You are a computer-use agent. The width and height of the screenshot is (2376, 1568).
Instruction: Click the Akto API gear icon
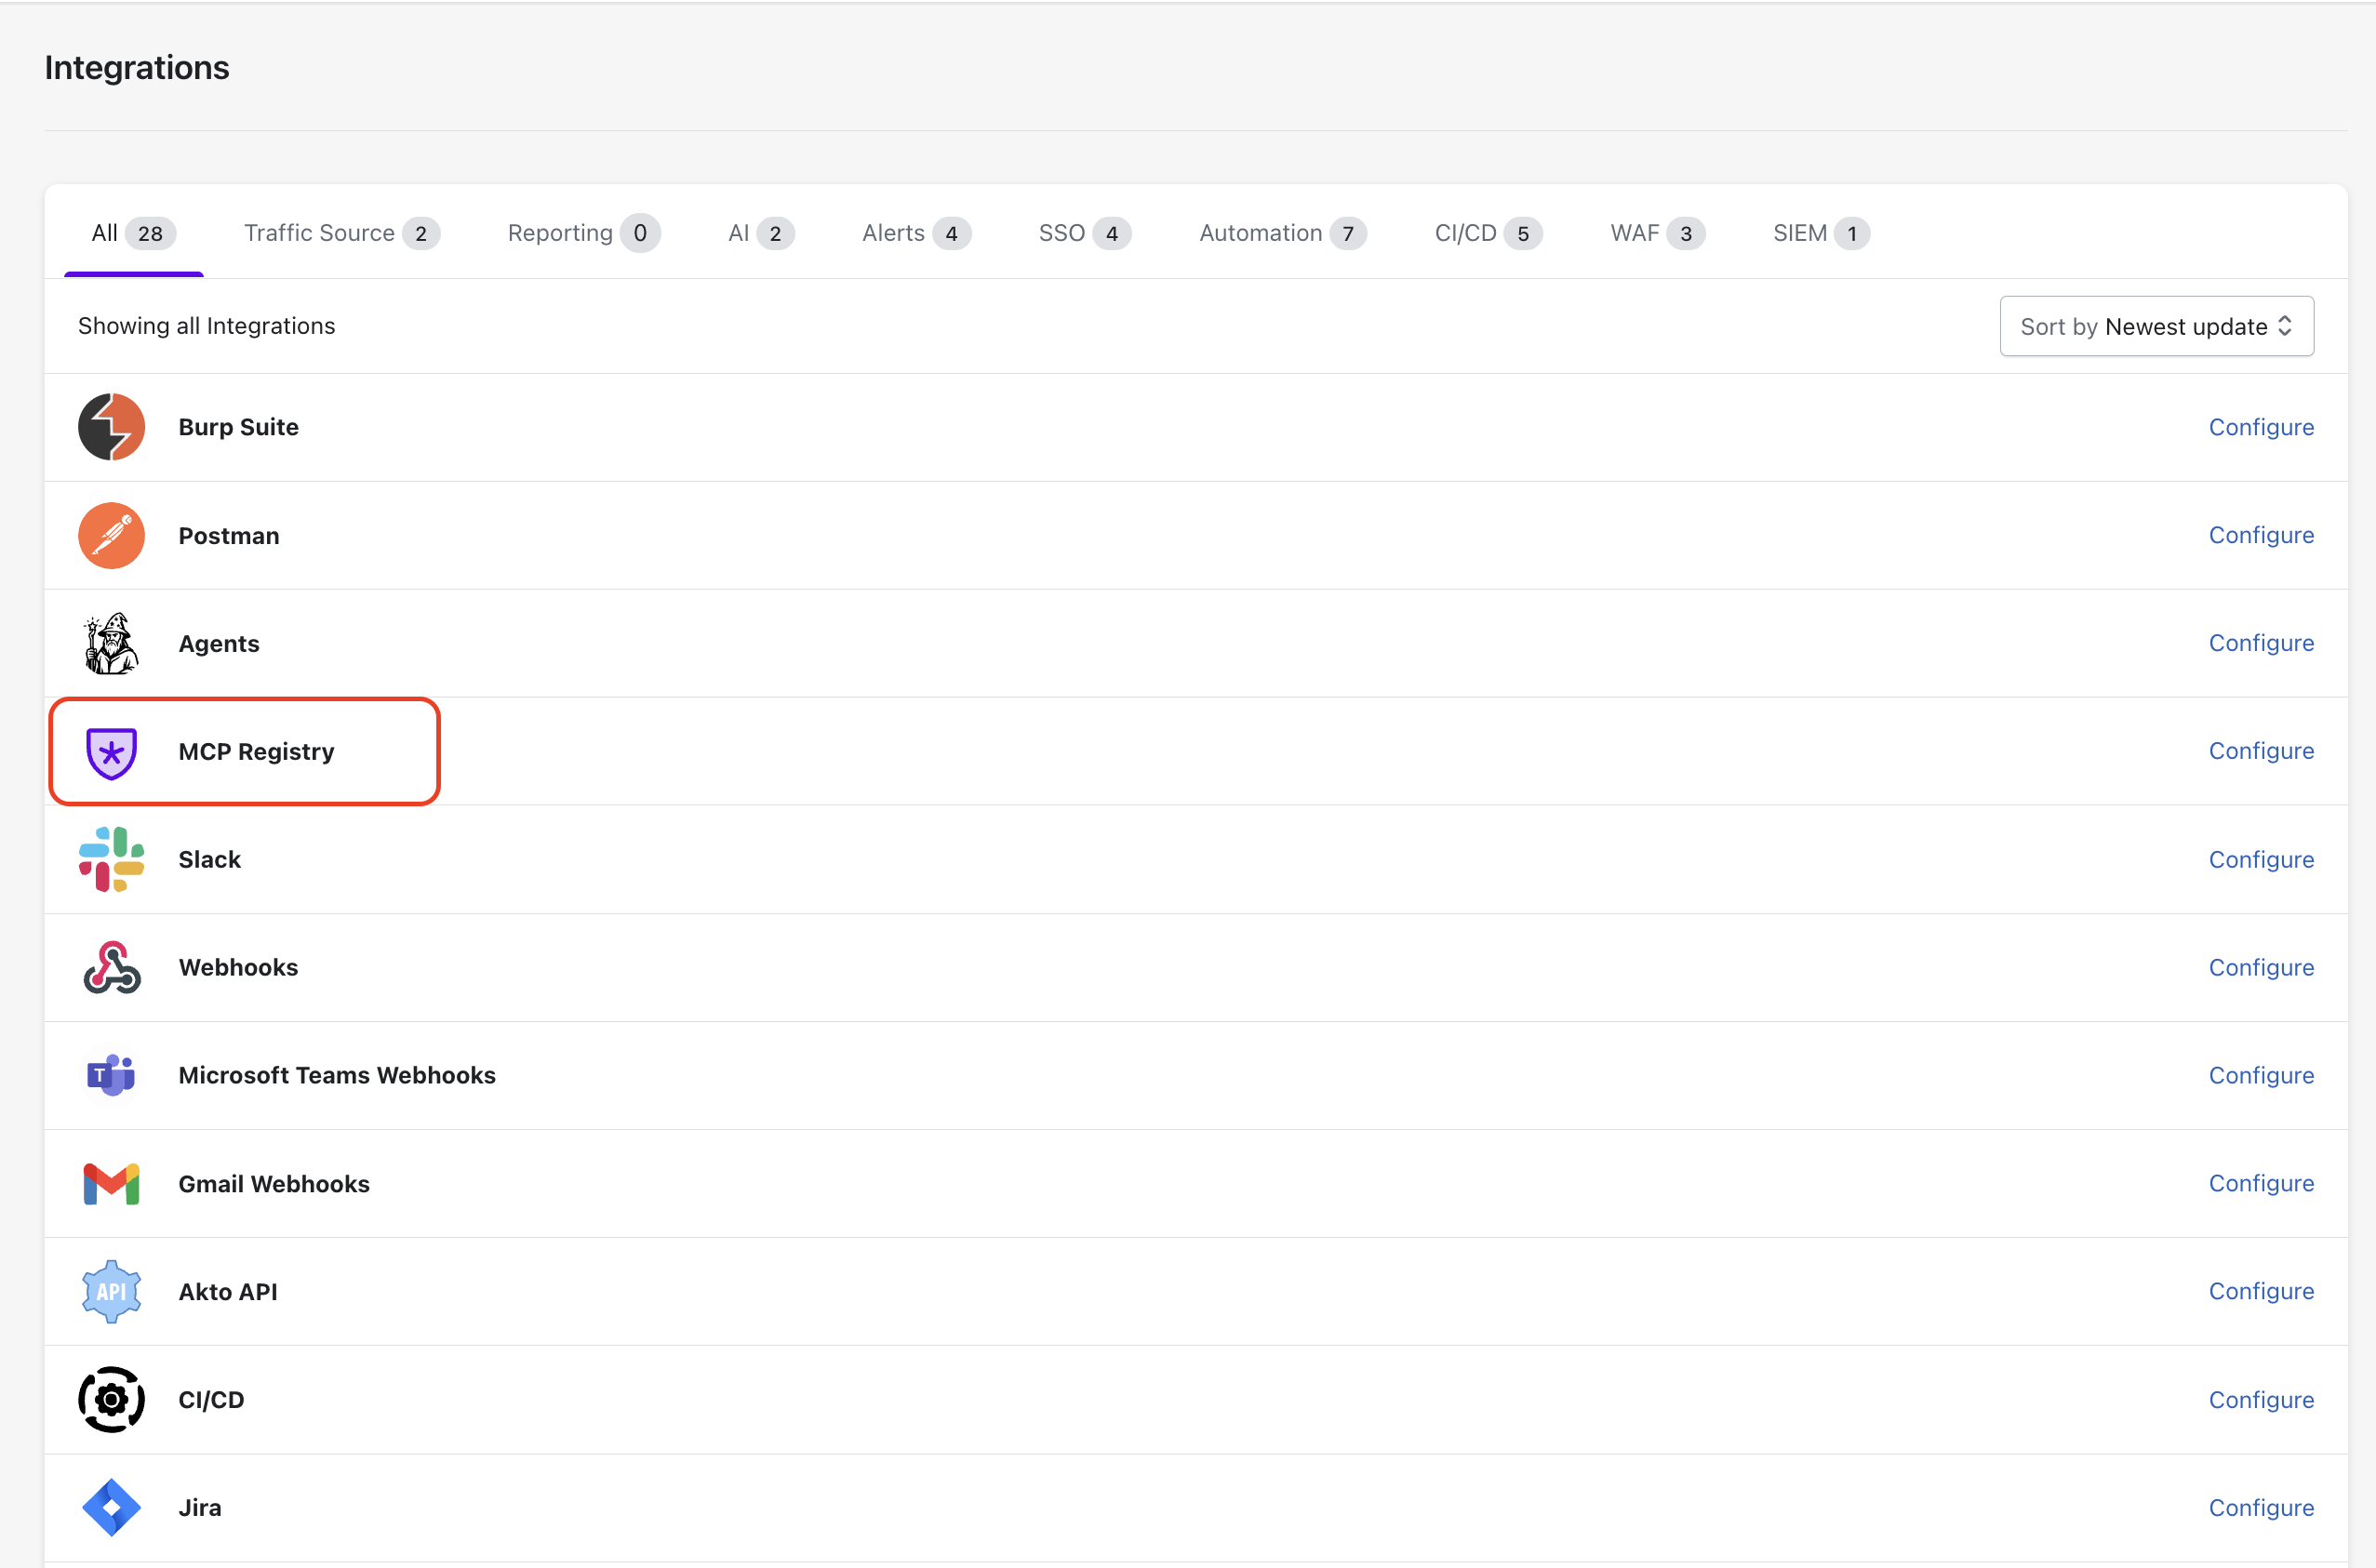click(x=111, y=1291)
